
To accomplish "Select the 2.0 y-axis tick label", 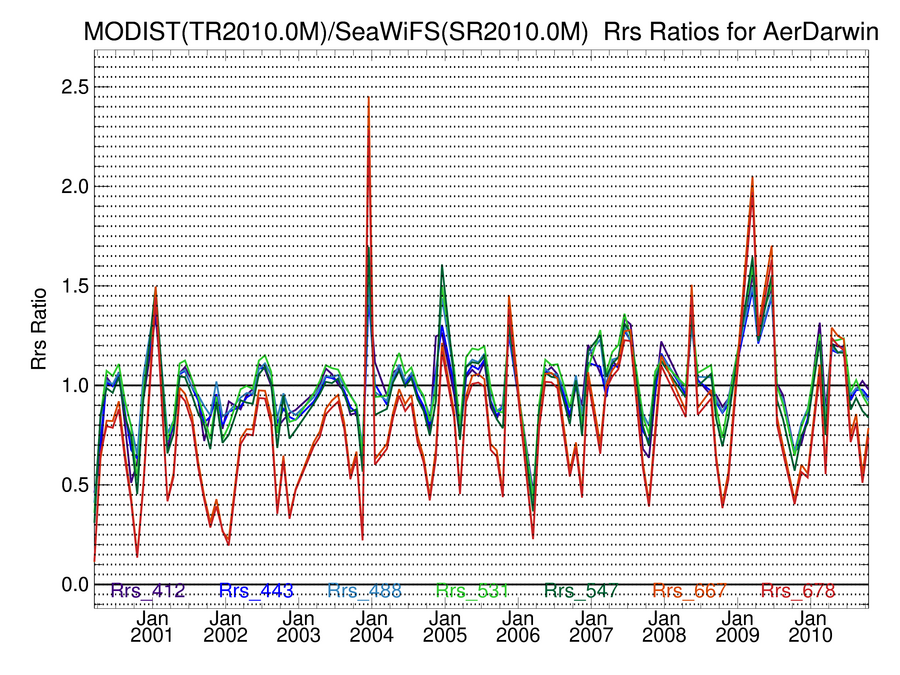I will [x=75, y=187].
